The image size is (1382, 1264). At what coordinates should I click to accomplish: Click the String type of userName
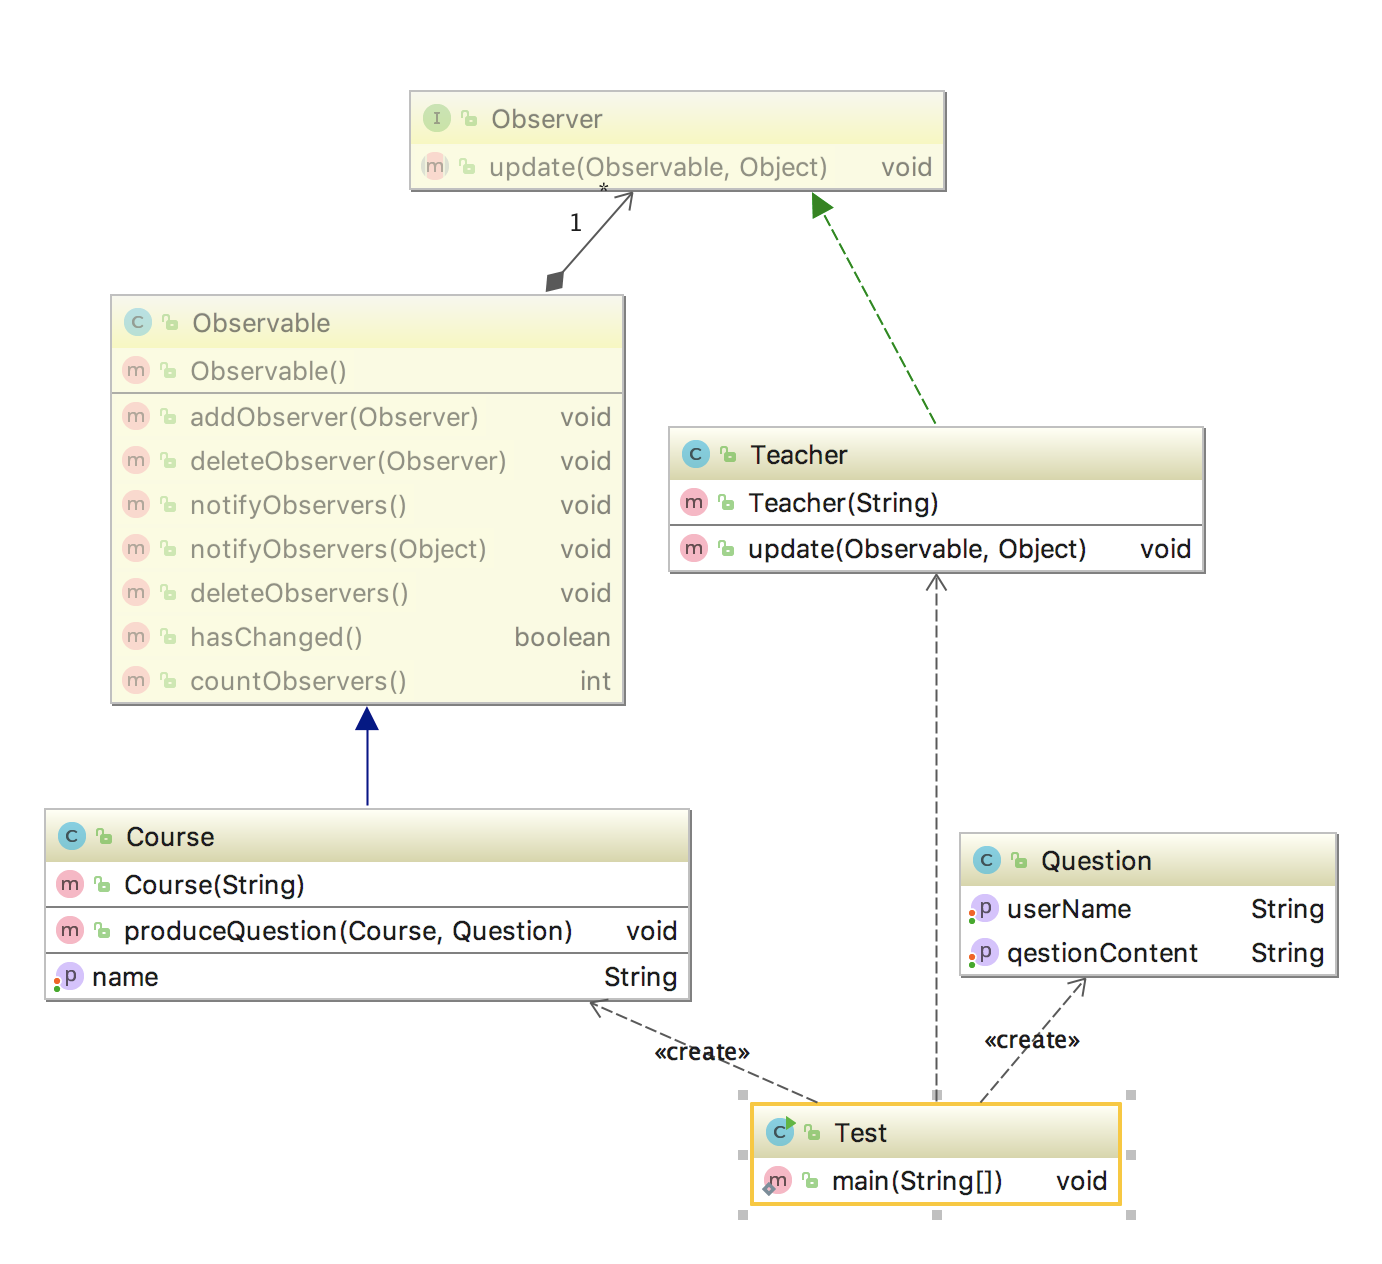click(1288, 909)
